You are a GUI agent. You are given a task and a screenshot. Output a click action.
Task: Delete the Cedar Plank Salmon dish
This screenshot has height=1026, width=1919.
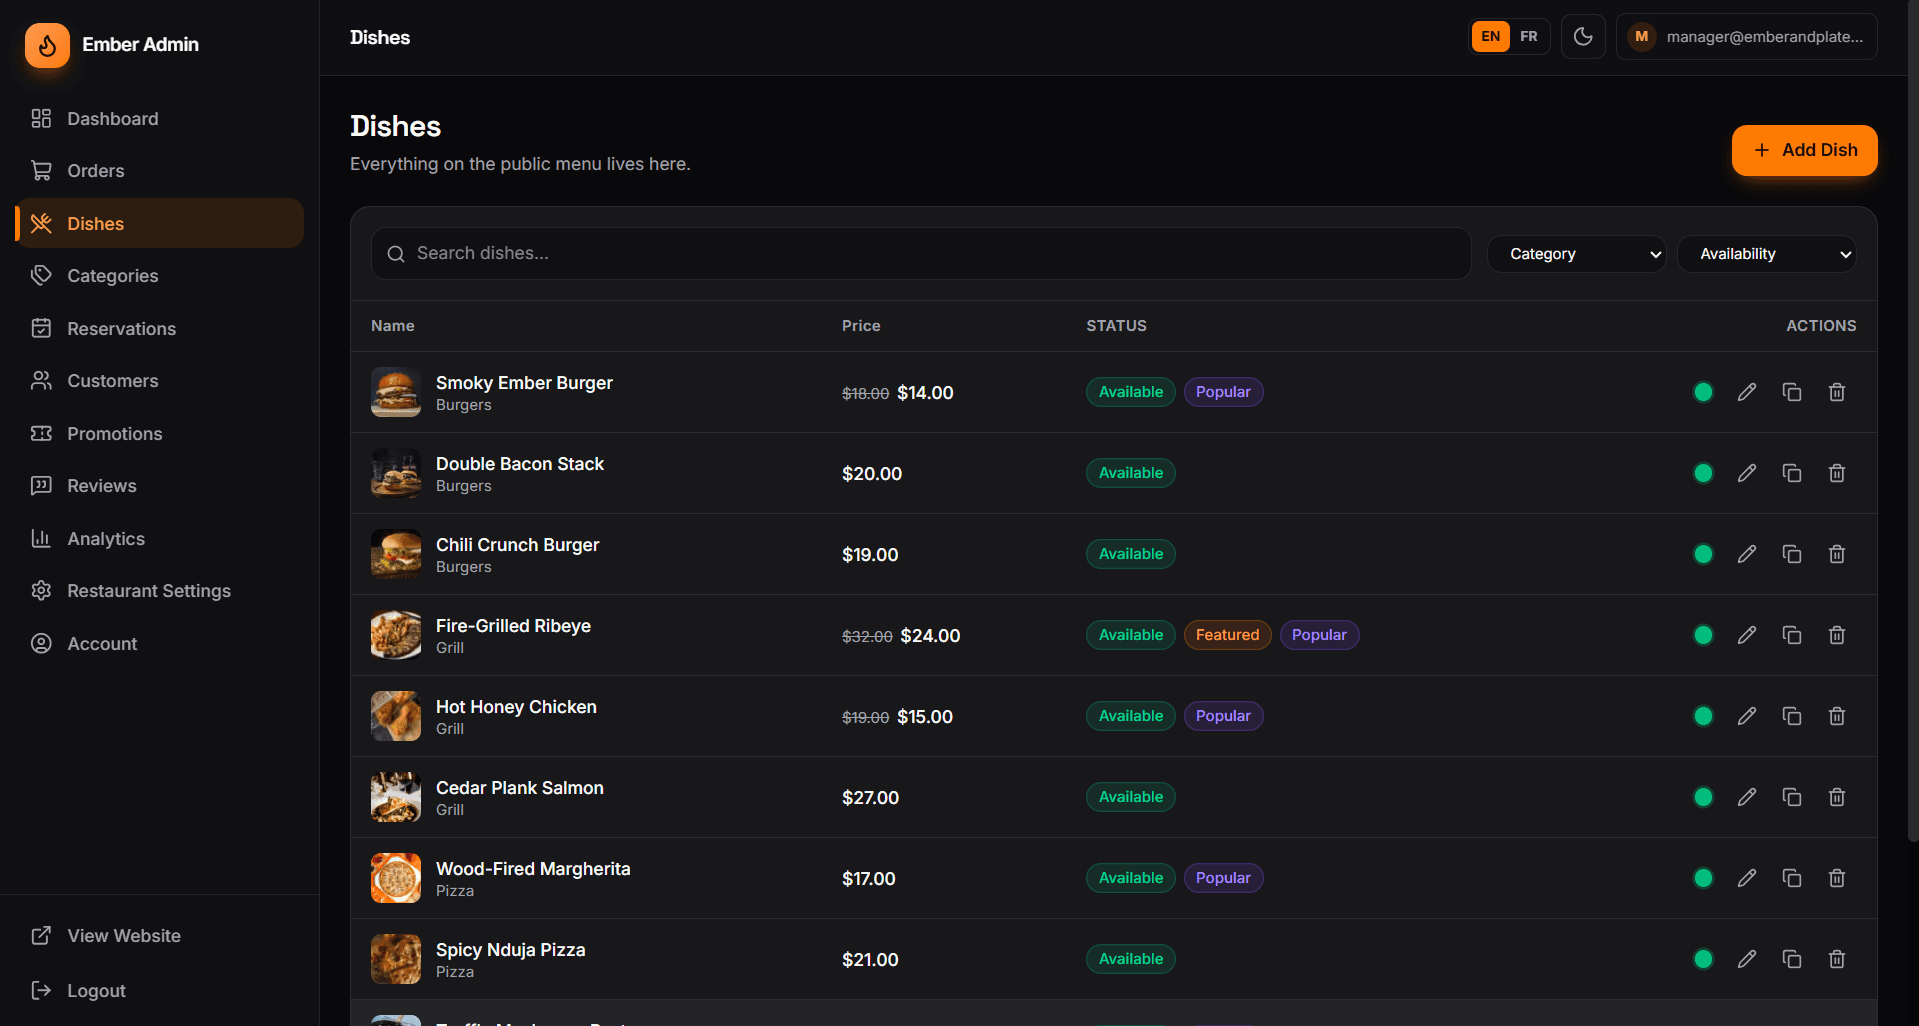(1837, 797)
